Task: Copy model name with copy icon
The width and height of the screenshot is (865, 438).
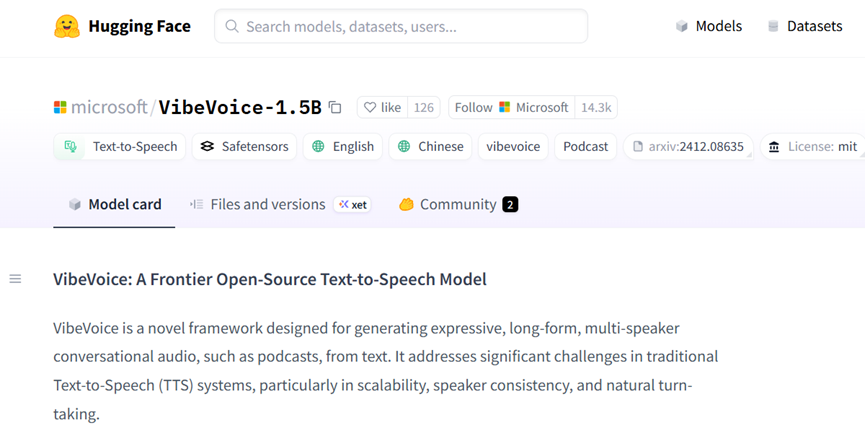Action: (x=335, y=108)
